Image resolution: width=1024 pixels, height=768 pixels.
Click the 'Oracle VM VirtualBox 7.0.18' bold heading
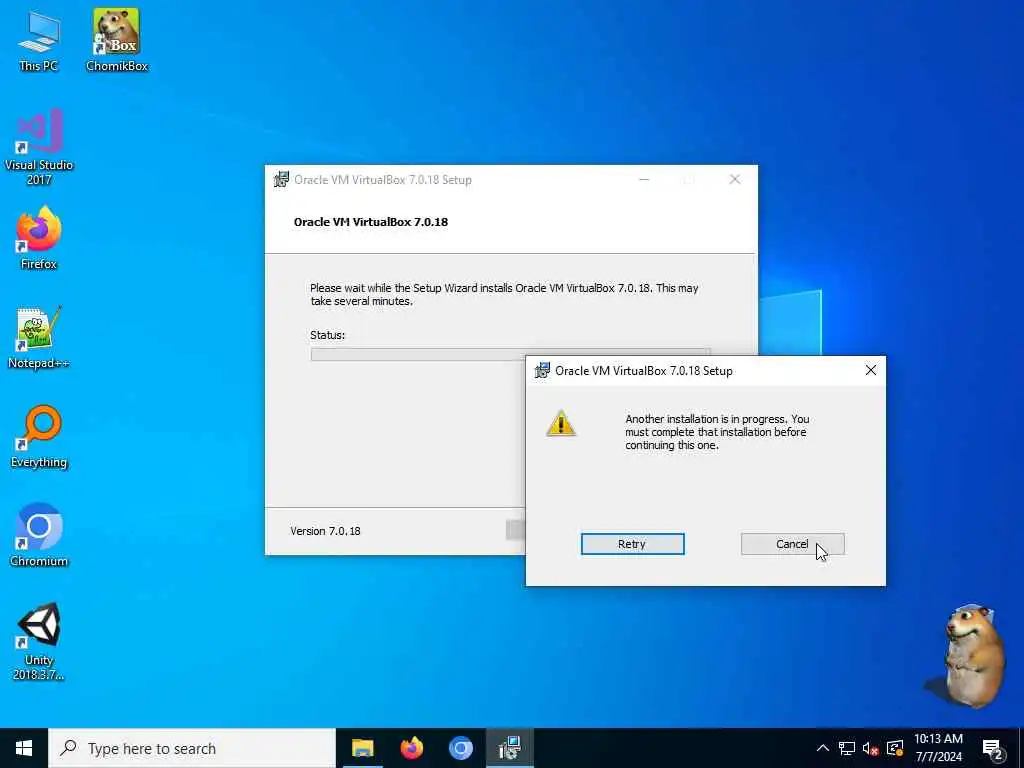pos(371,222)
